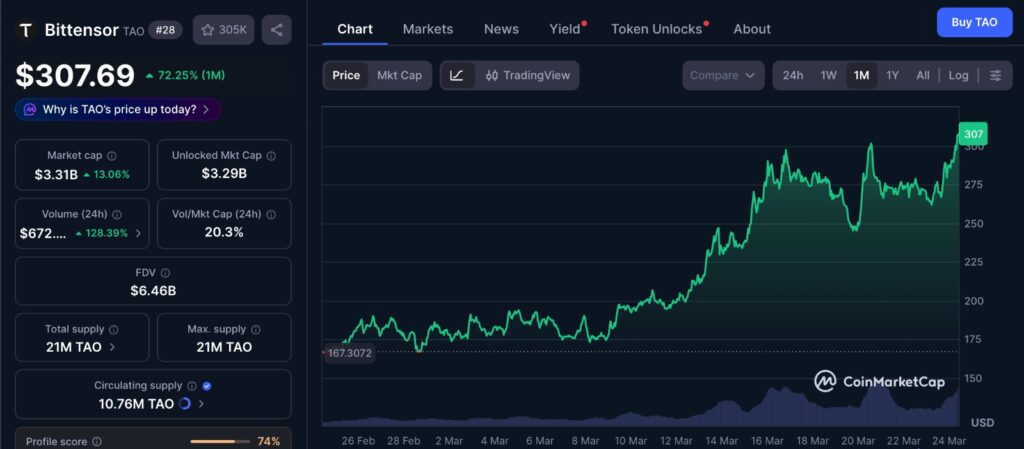Click info icon next to Market cap
Image resolution: width=1024 pixels, height=449 pixels.
(112, 156)
